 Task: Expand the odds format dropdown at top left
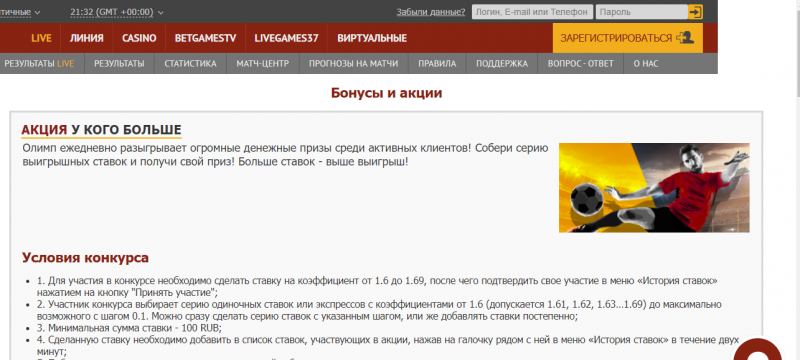point(20,12)
